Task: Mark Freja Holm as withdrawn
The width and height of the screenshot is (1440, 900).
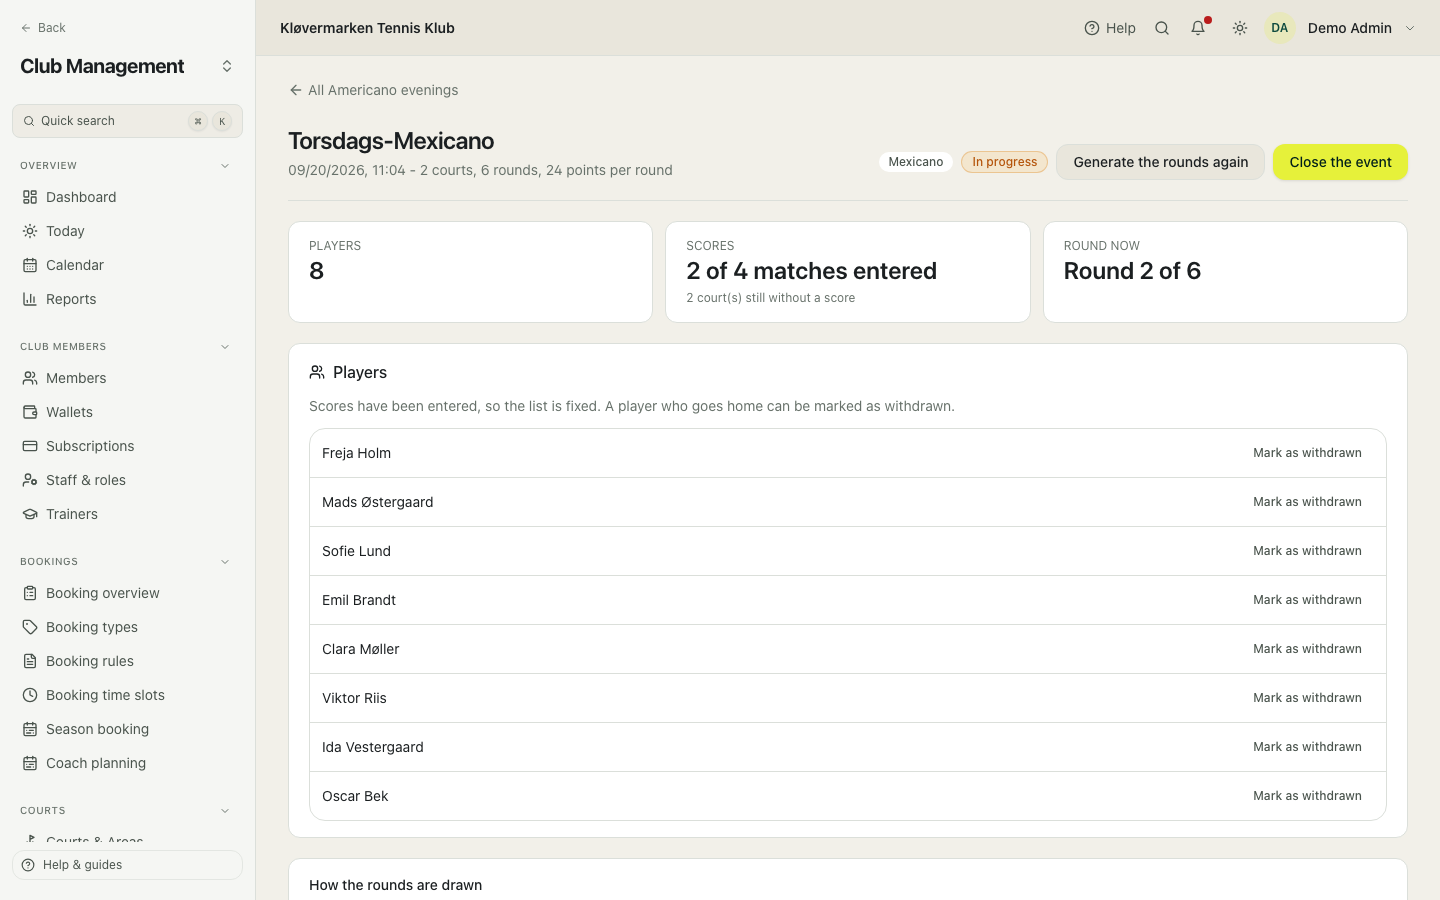Action: [1307, 453]
